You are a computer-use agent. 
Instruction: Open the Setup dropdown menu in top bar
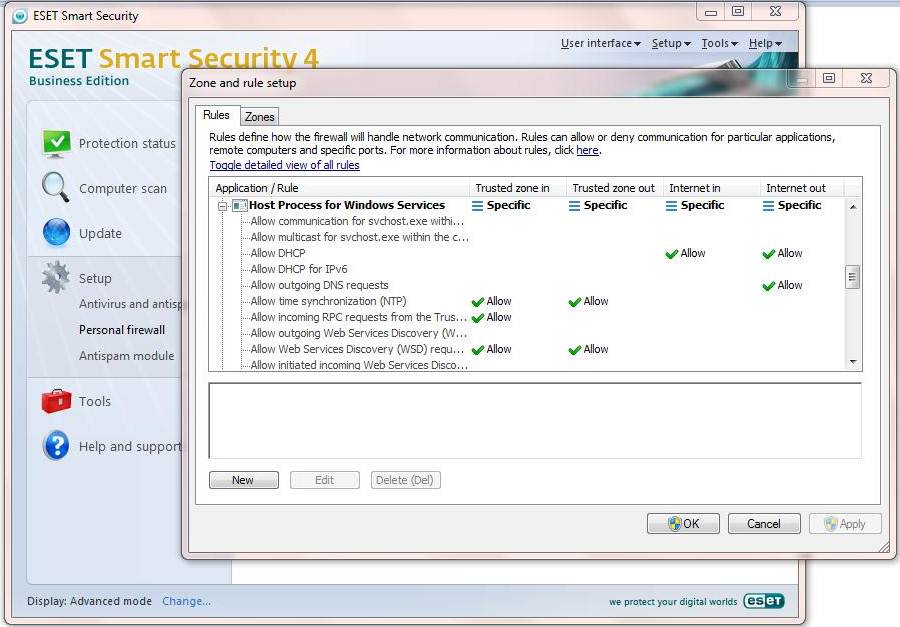[x=671, y=43]
